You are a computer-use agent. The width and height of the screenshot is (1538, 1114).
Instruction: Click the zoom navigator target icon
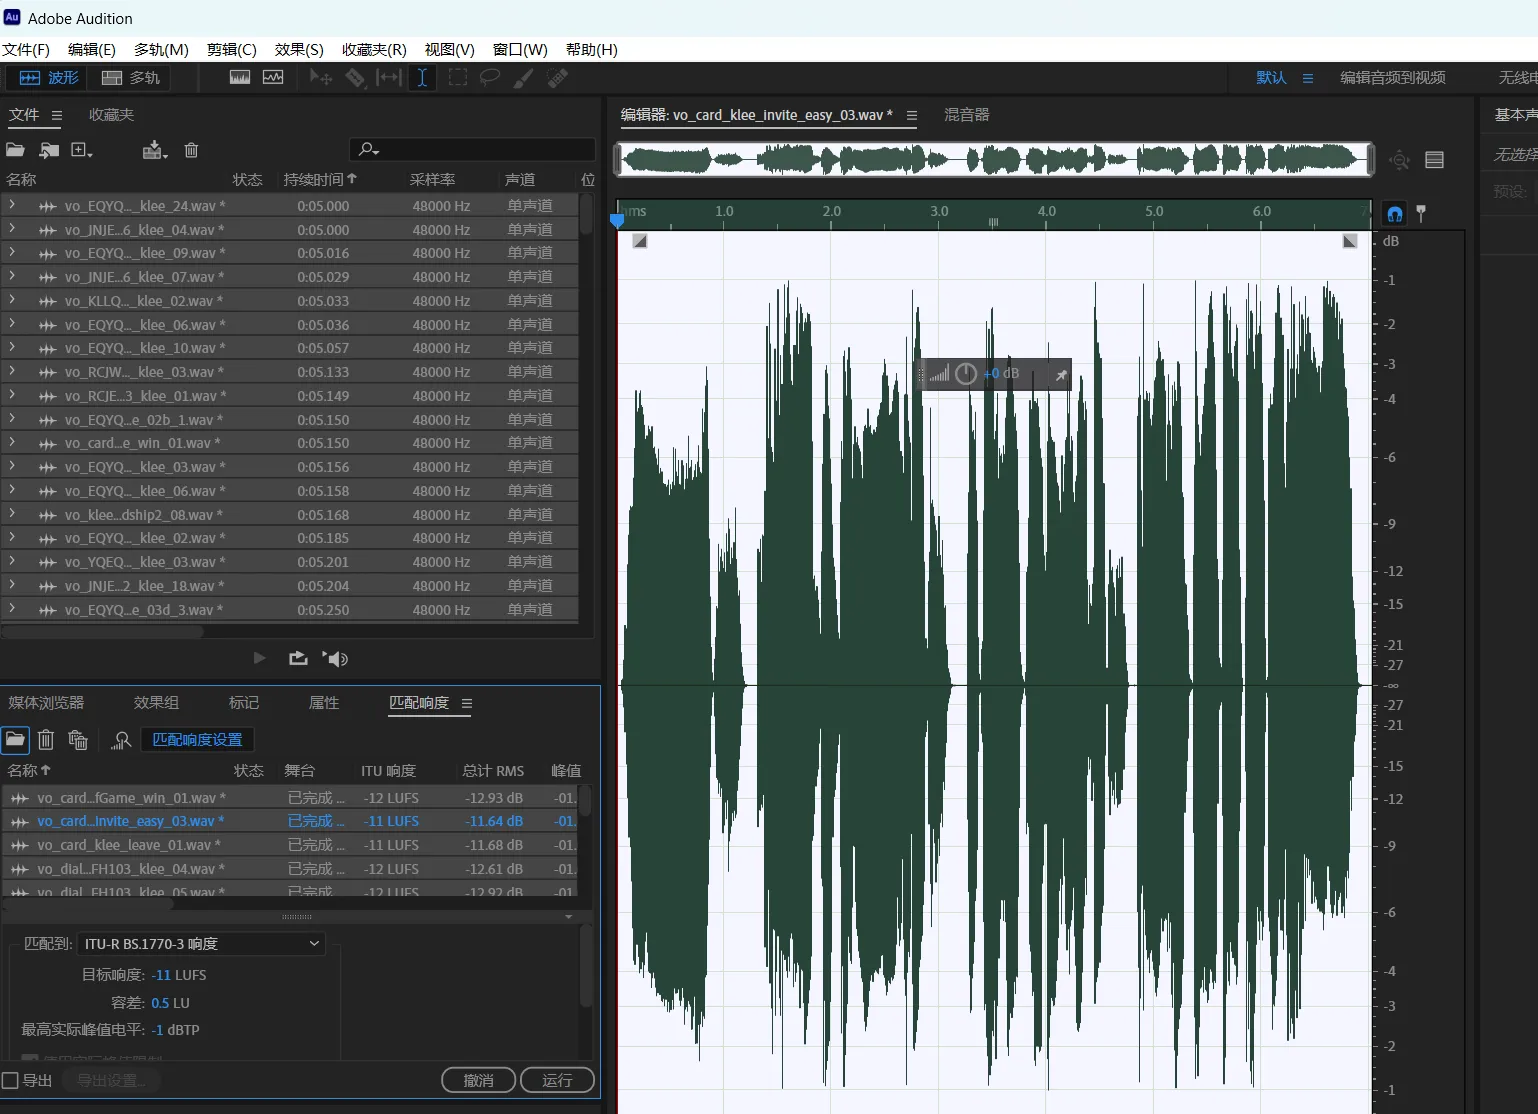pos(1399,160)
